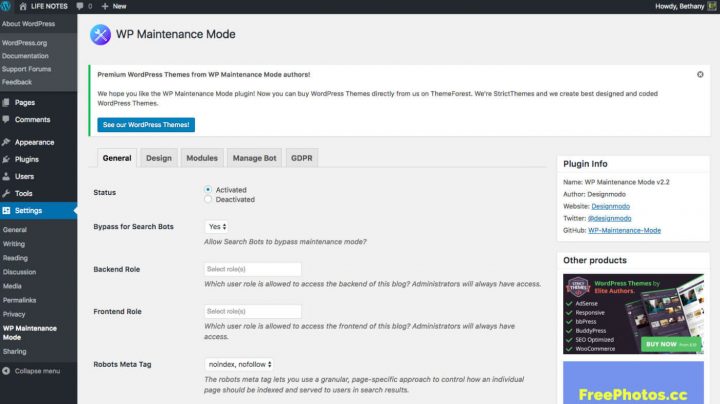Switch to the Modules tab
Image resolution: width=720 pixels, height=404 pixels.
coord(202,158)
